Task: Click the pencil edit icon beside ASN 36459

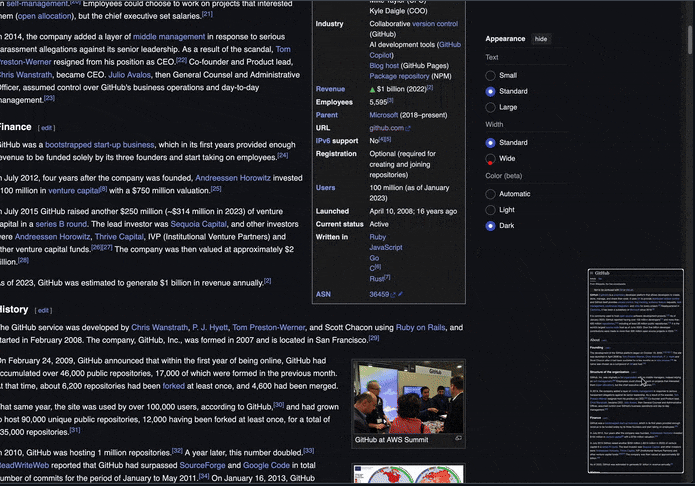Action: (401, 295)
